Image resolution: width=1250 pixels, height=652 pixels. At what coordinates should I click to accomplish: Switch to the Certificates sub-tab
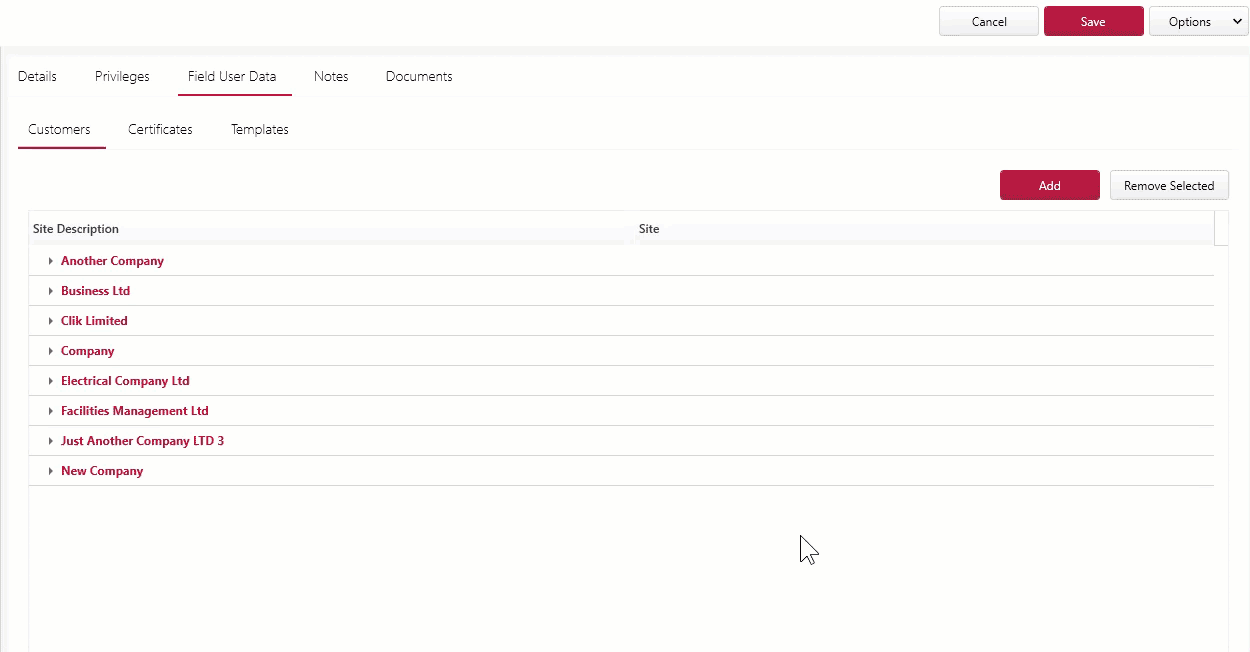[160, 129]
